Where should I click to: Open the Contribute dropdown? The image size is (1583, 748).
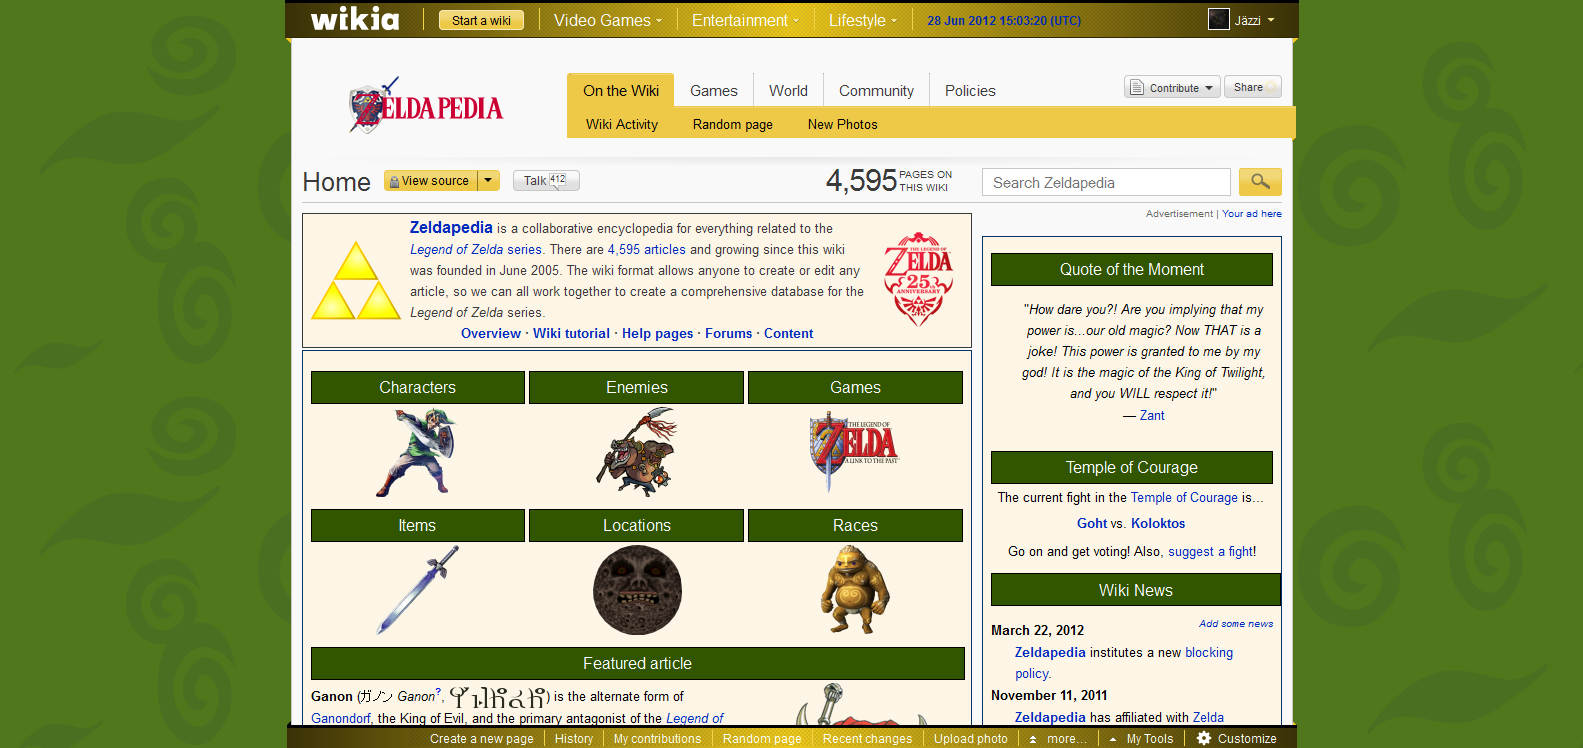[x=1172, y=88]
